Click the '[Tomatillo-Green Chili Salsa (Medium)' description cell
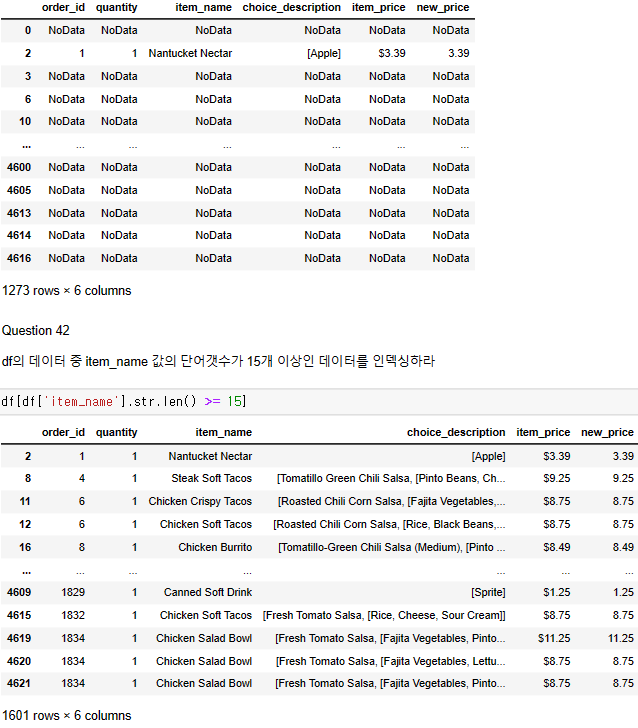 click(x=391, y=547)
